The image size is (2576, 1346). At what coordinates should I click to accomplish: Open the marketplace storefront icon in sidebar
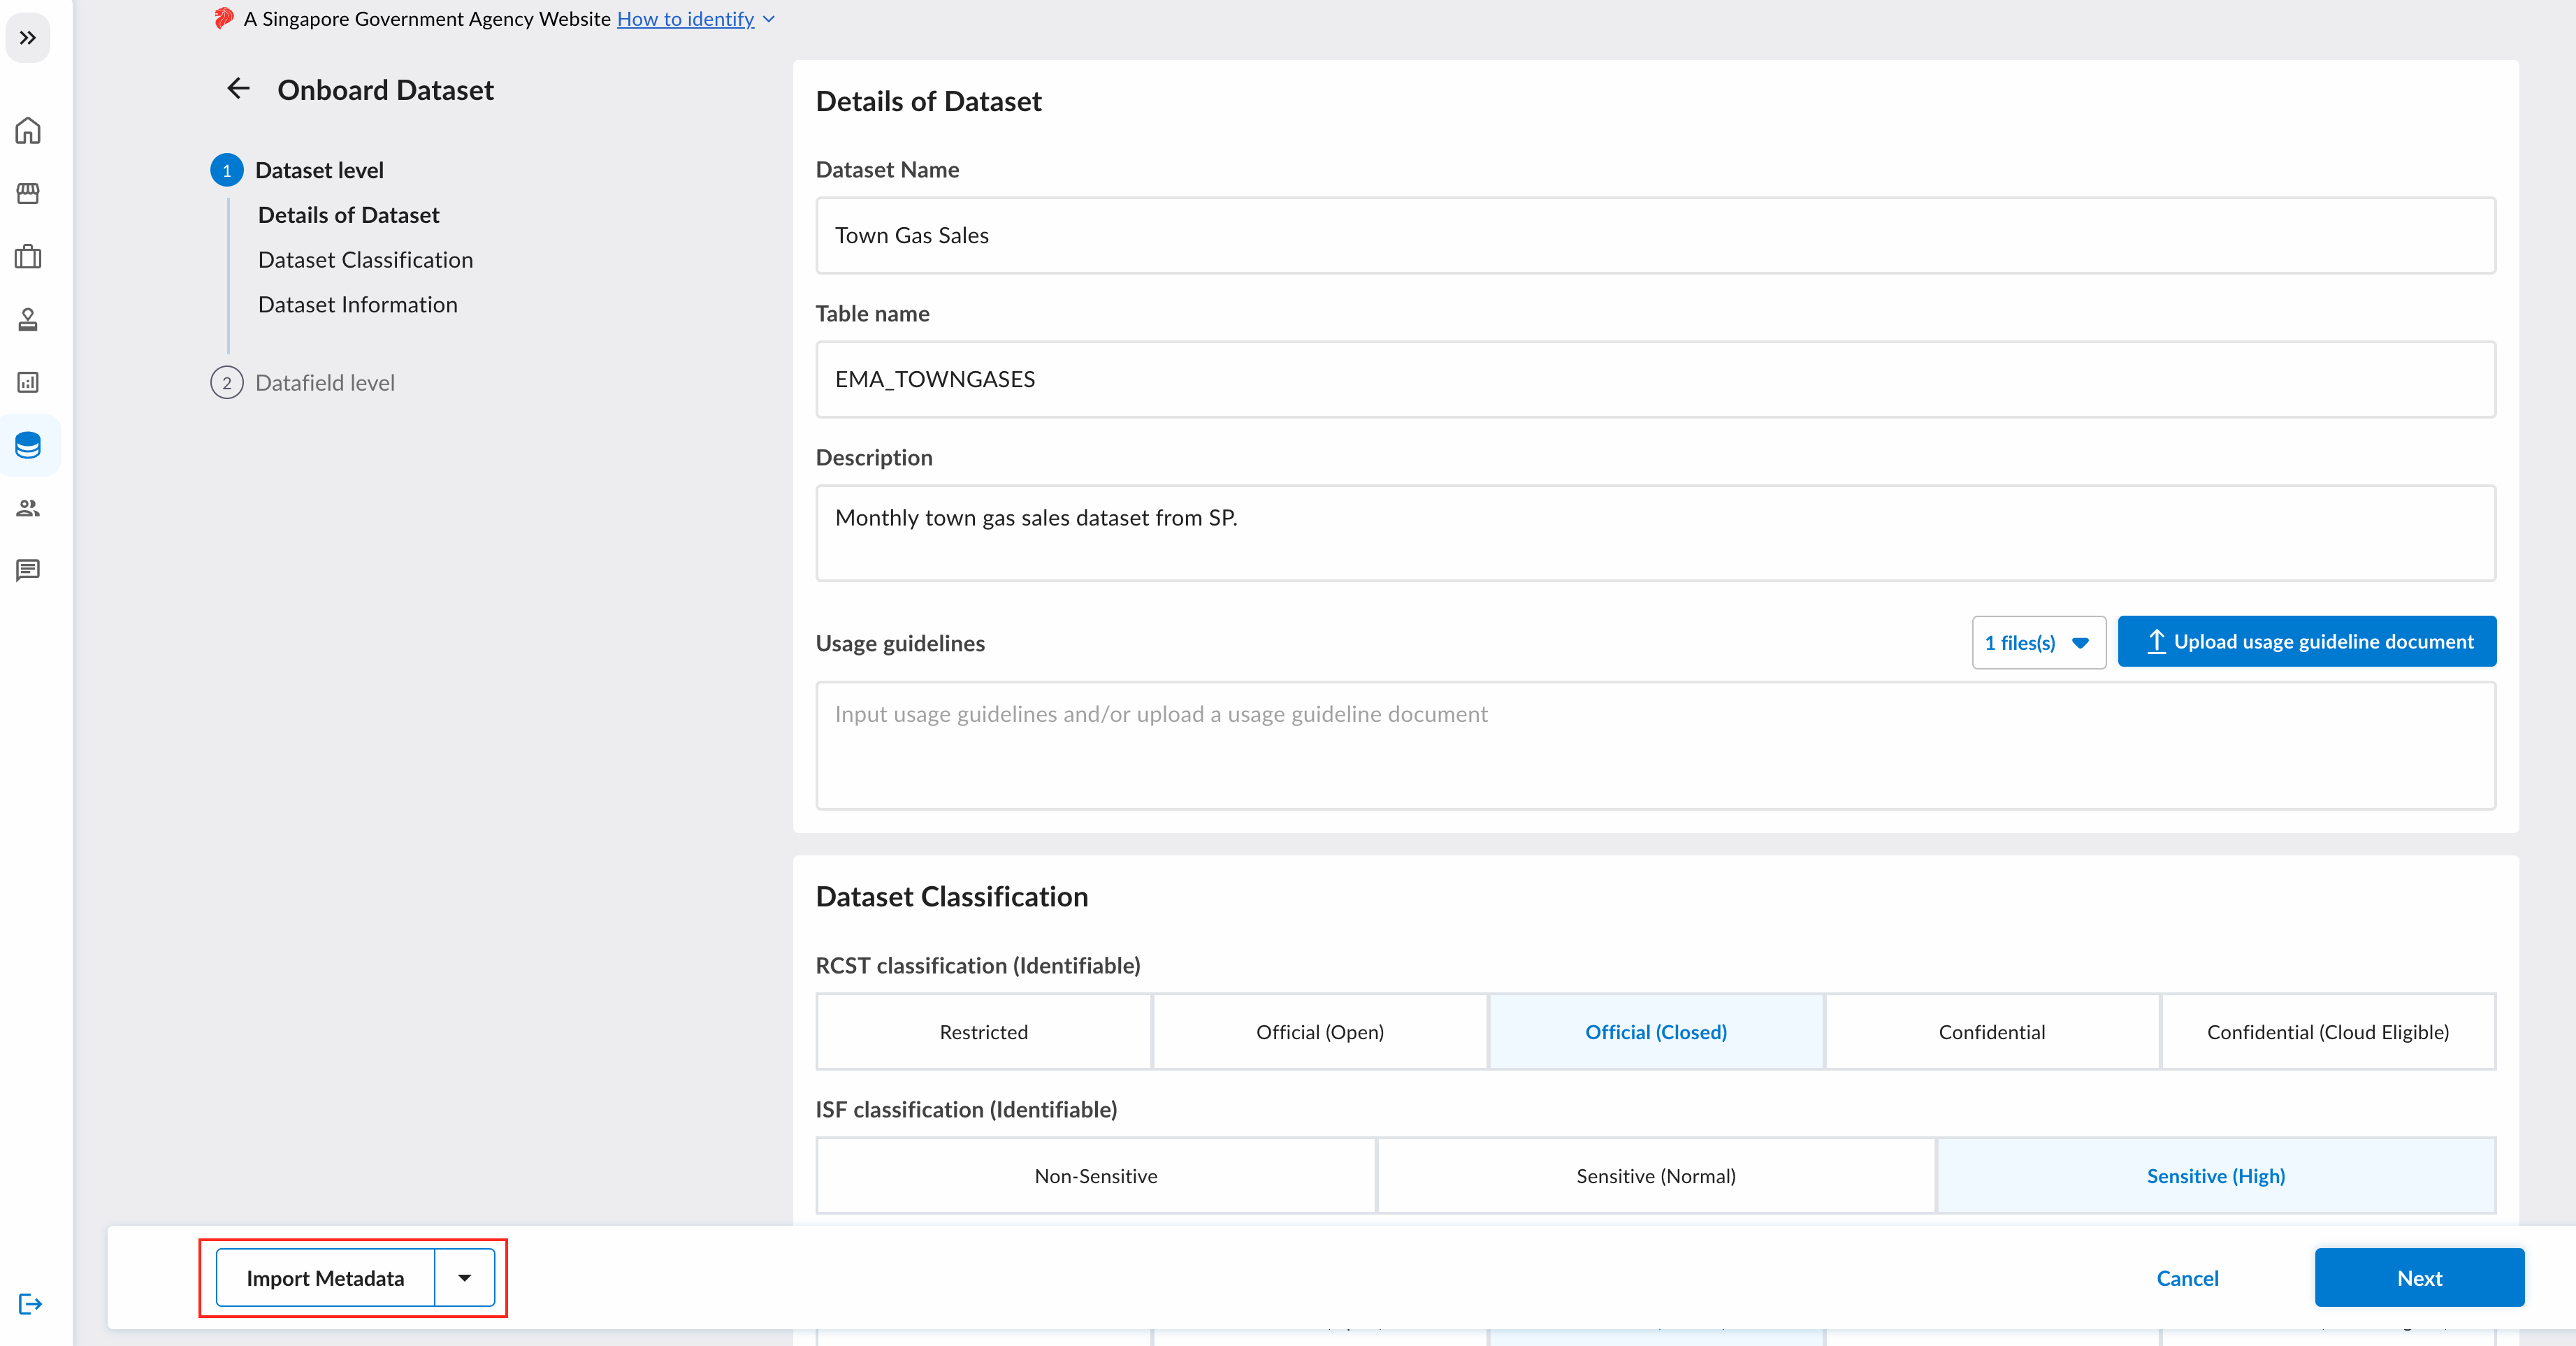coord(28,194)
